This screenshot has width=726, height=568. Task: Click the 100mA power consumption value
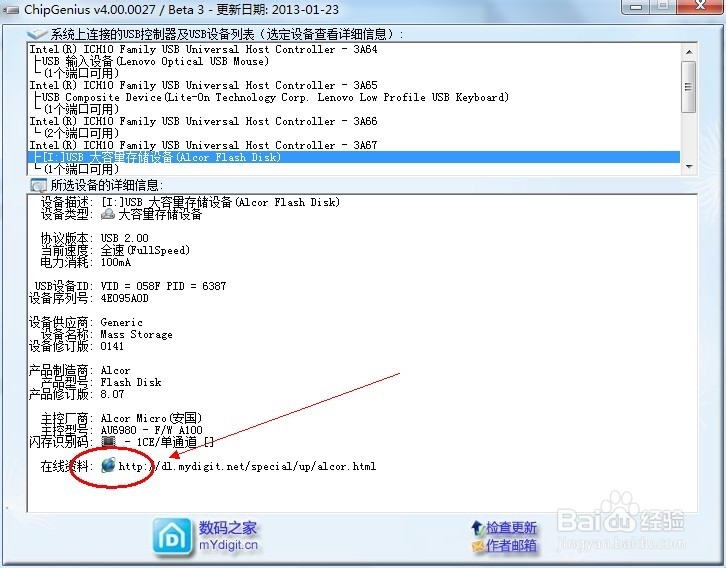click(x=116, y=262)
